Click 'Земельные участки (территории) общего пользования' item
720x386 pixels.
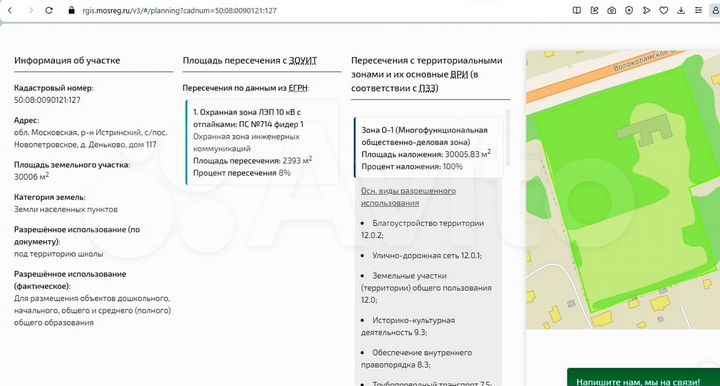426,288
